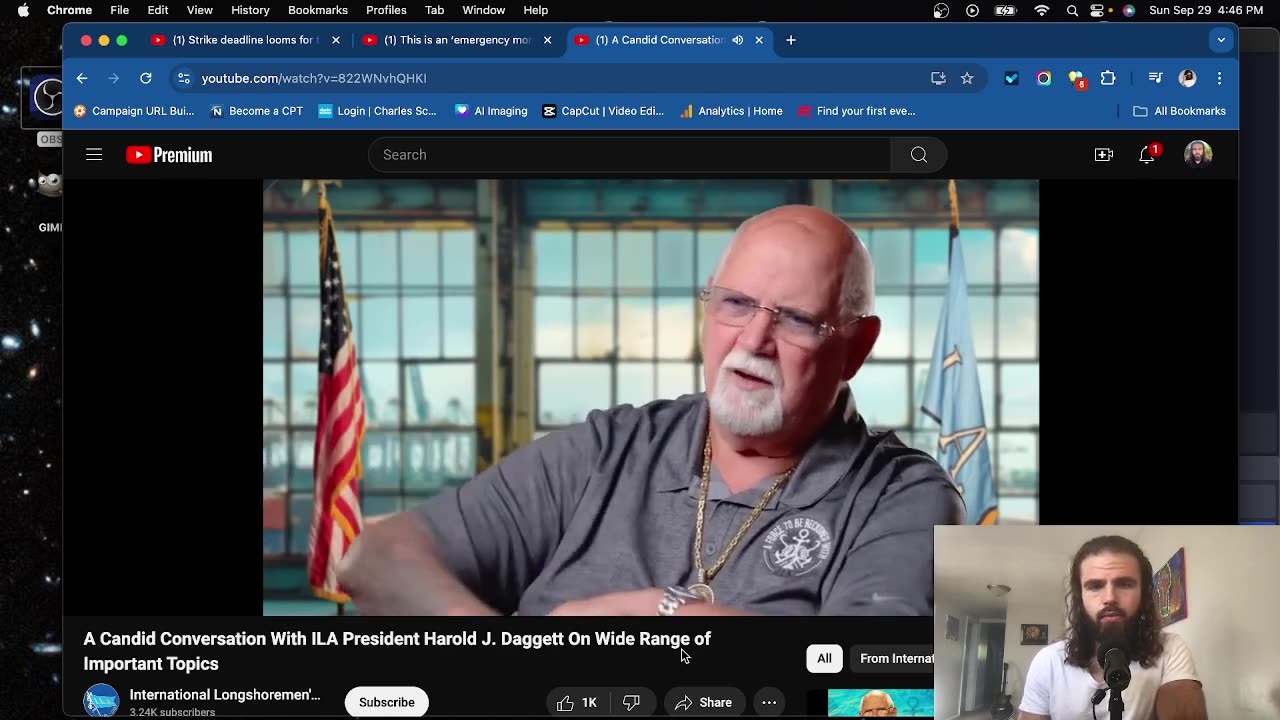View site information icon in address bar
This screenshot has height=720, width=1280.
pos(182,78)
